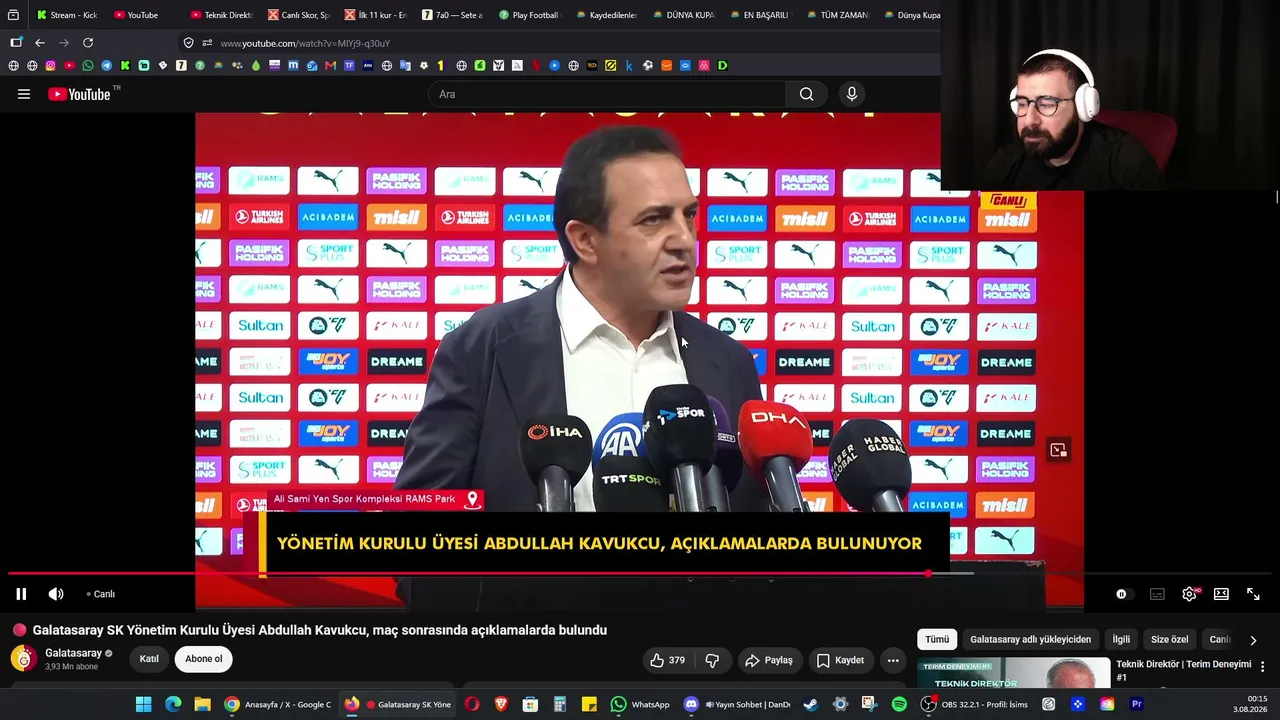This screenshot has height=720, width=1280.
Task: Open site shield protection icon
Action: [x=188, y=43]
